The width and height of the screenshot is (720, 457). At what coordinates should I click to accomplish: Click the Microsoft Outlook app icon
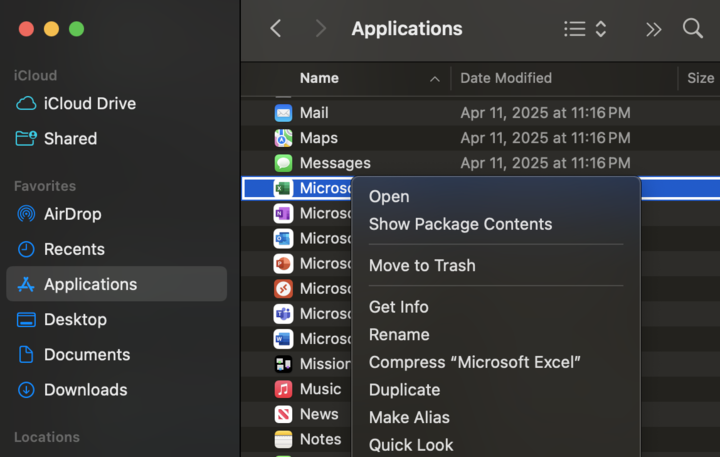(283, 238)
